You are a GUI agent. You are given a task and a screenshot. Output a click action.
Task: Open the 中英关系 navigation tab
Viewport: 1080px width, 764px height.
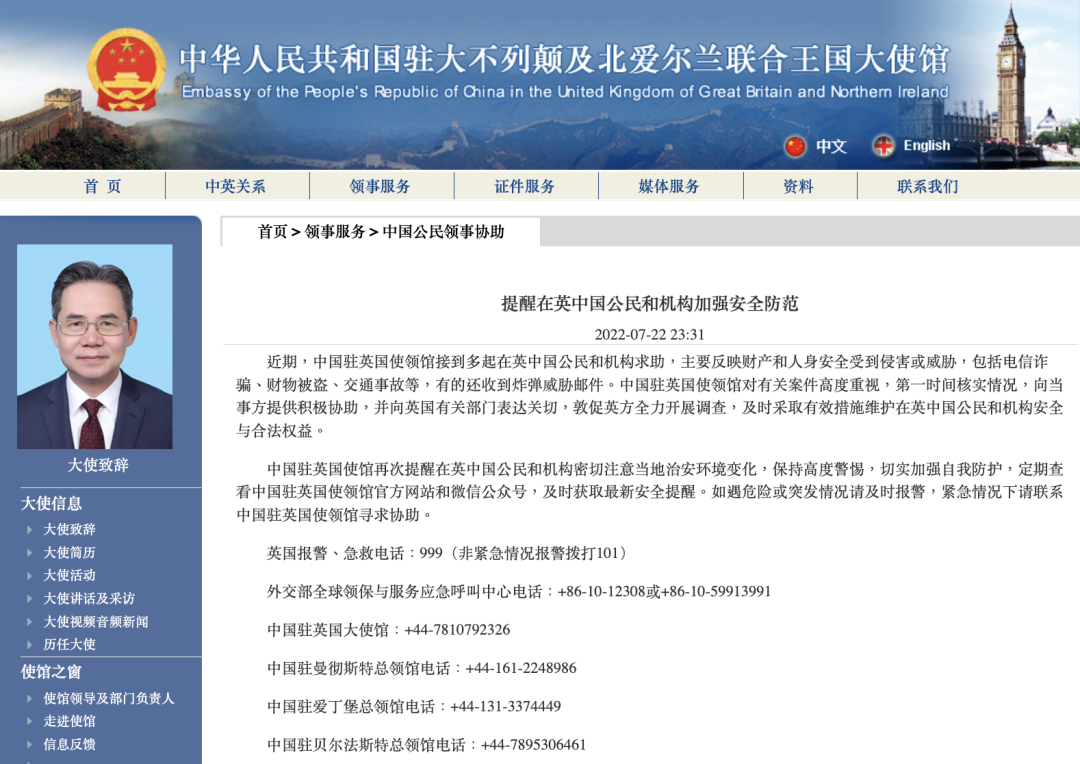pos(236,186)
